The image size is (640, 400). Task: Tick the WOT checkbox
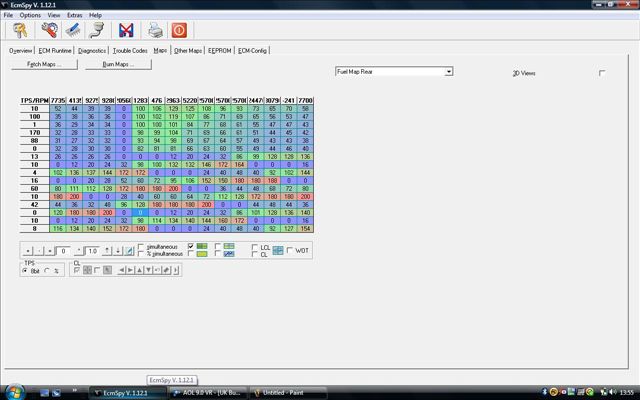point(288,250)
